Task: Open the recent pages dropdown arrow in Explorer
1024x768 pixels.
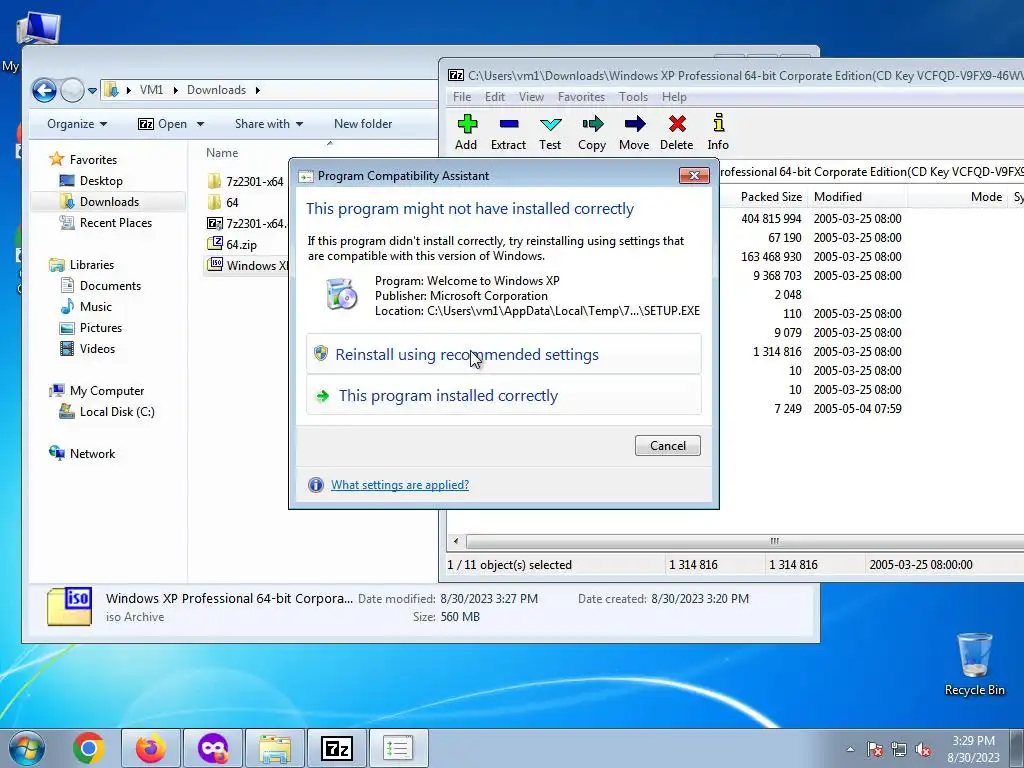Action: click(x=92, y=91)
